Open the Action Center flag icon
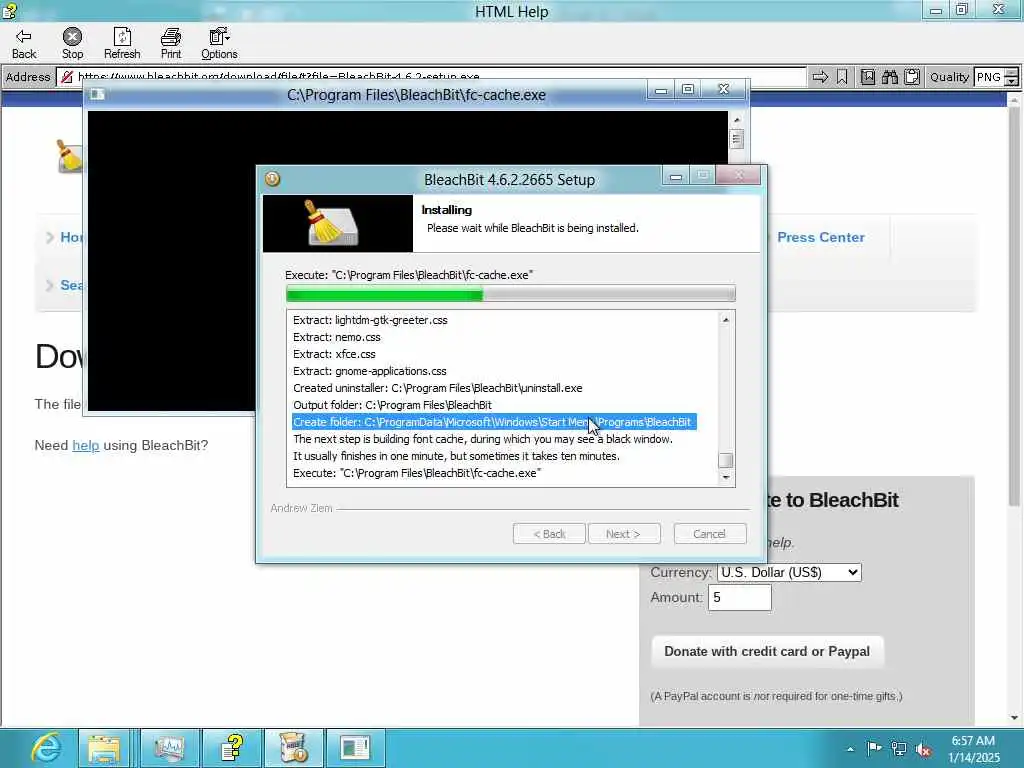The width and height of the screenshot is (1024, 768). point(874,748)
